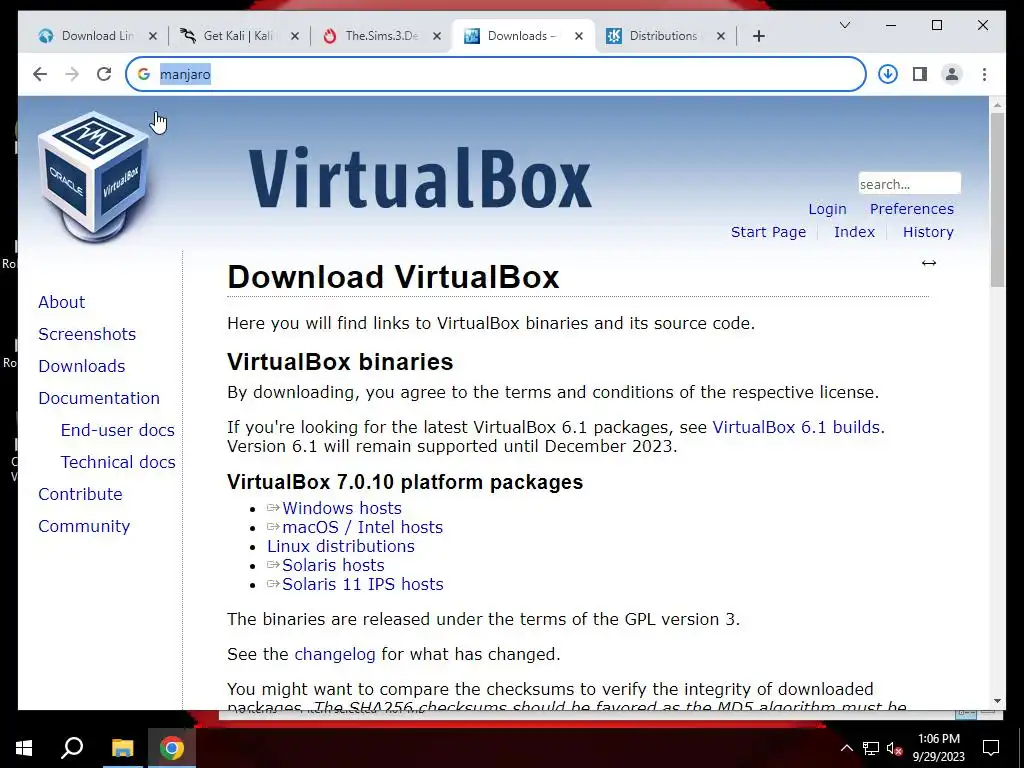Toggle the Chrome side panel icon

click(920, 74)
